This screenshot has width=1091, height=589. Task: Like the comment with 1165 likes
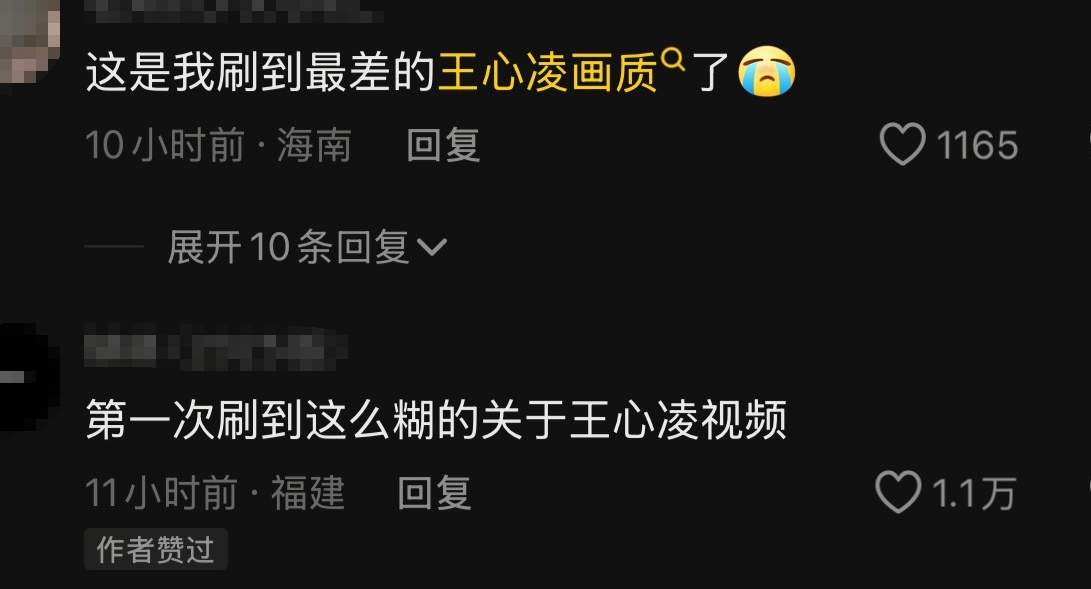point(902,144)
